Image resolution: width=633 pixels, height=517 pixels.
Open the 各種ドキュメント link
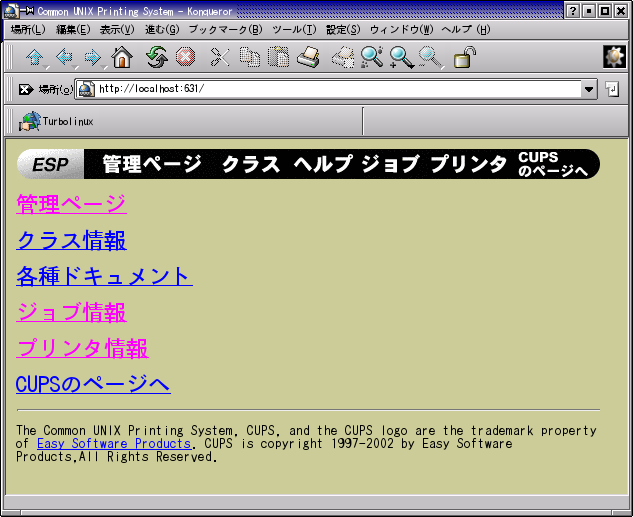[x=104, y=276]
